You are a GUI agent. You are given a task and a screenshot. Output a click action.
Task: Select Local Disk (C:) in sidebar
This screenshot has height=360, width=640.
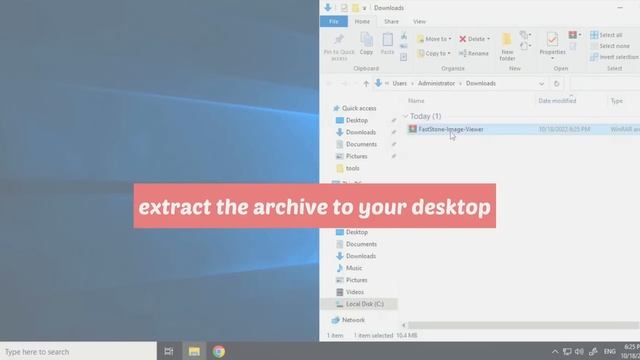(360, 304)
